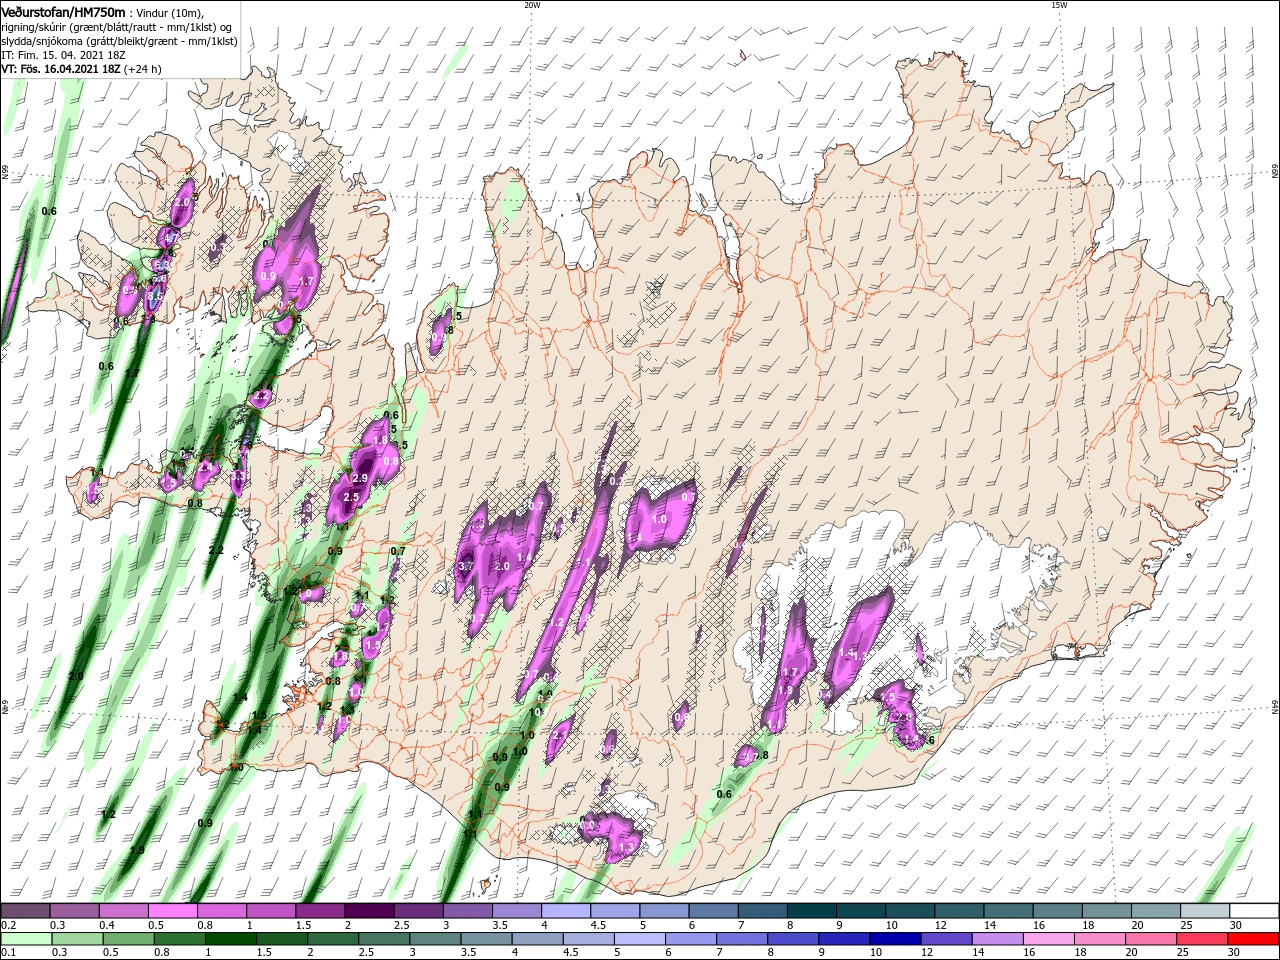The height and width of the screenshot is (960, 1280).
Task: Pick the greyish purple 0.2 snow swatch
Action: pos(25,911)
